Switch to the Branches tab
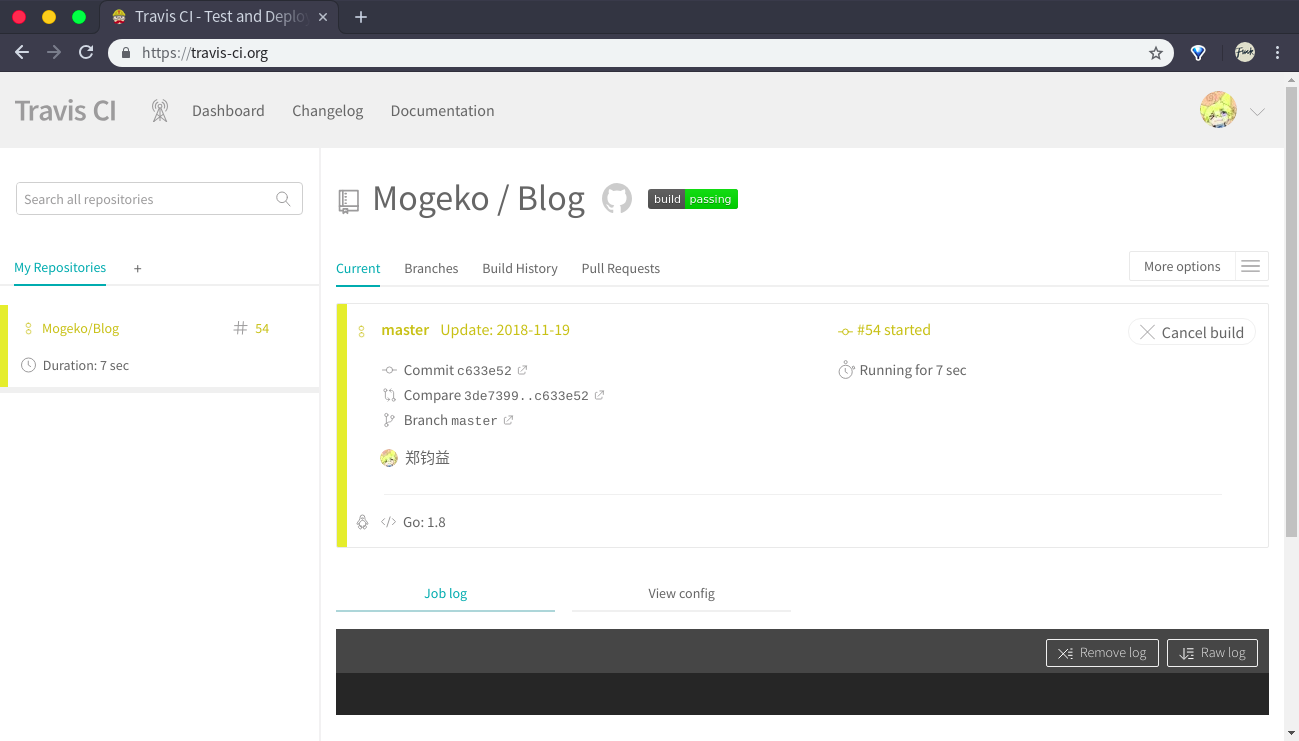Screen dimensions: 1299x741 coord(431,268)
